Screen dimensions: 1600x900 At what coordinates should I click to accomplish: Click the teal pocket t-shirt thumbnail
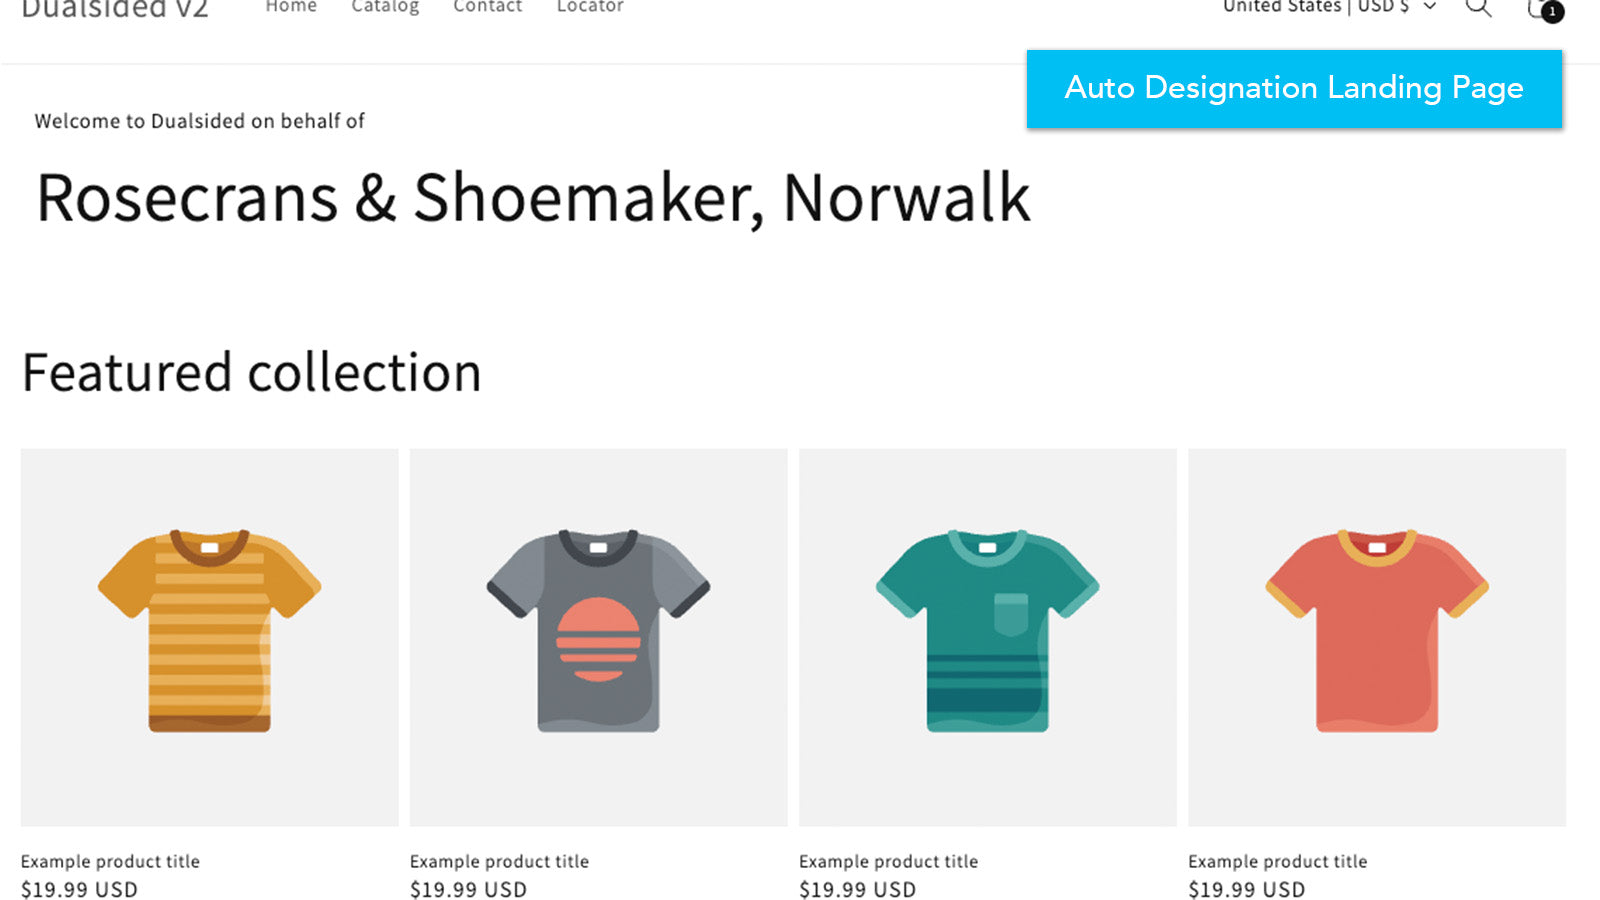click(x=987, y=632)
